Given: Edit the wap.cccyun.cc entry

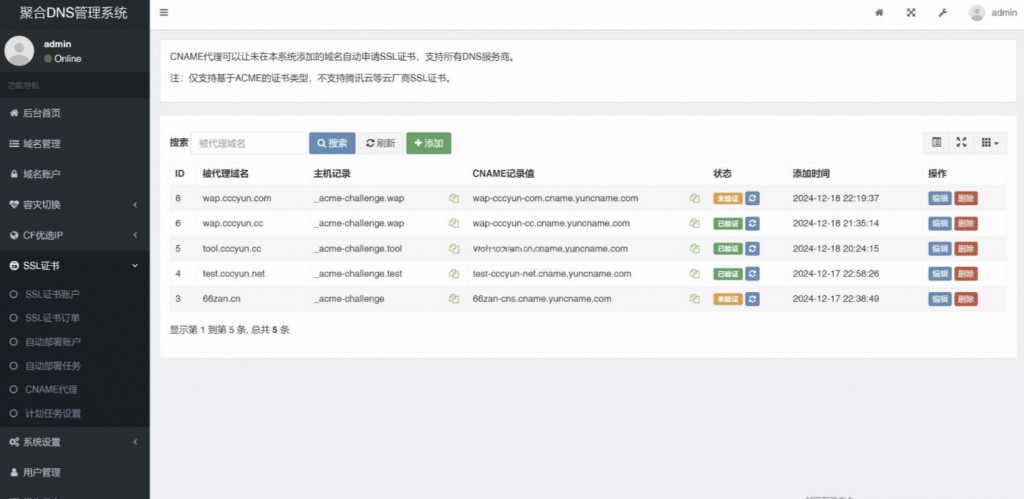Looking at the screenshot, I should tap(940, 223).
